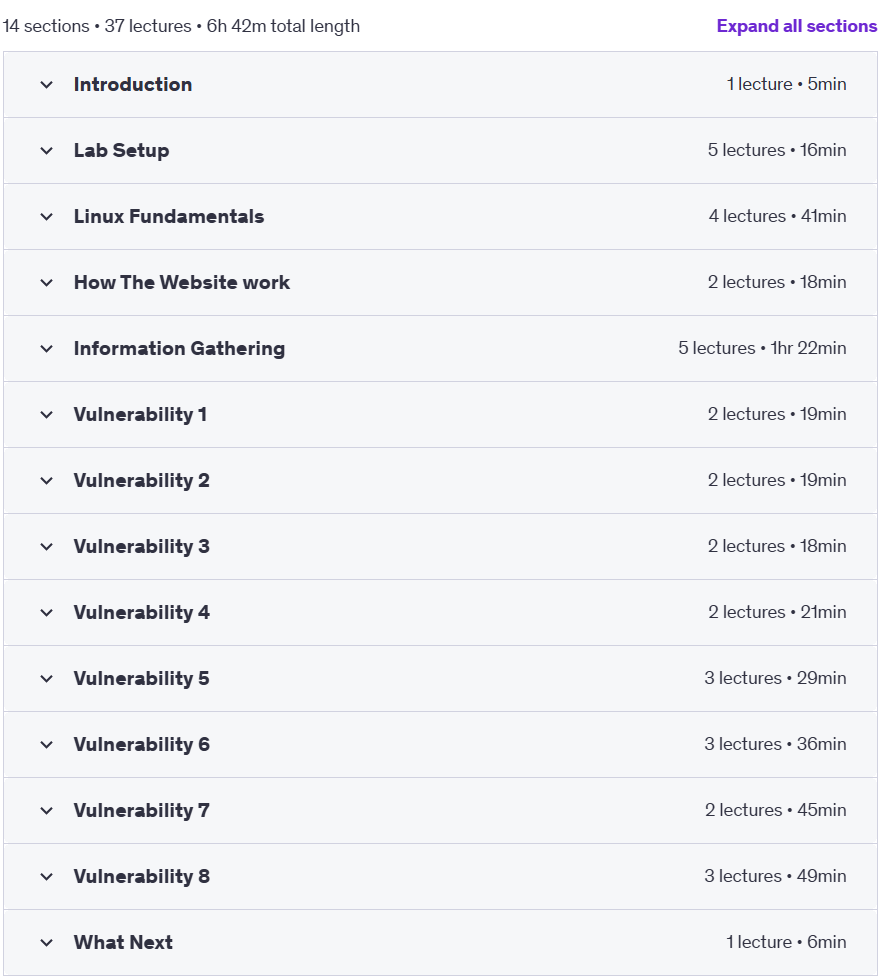Viewport: 881px width, 979px height.
Task: Open the Vulnerability 7 section title
Action: click(x=142, y=810)
